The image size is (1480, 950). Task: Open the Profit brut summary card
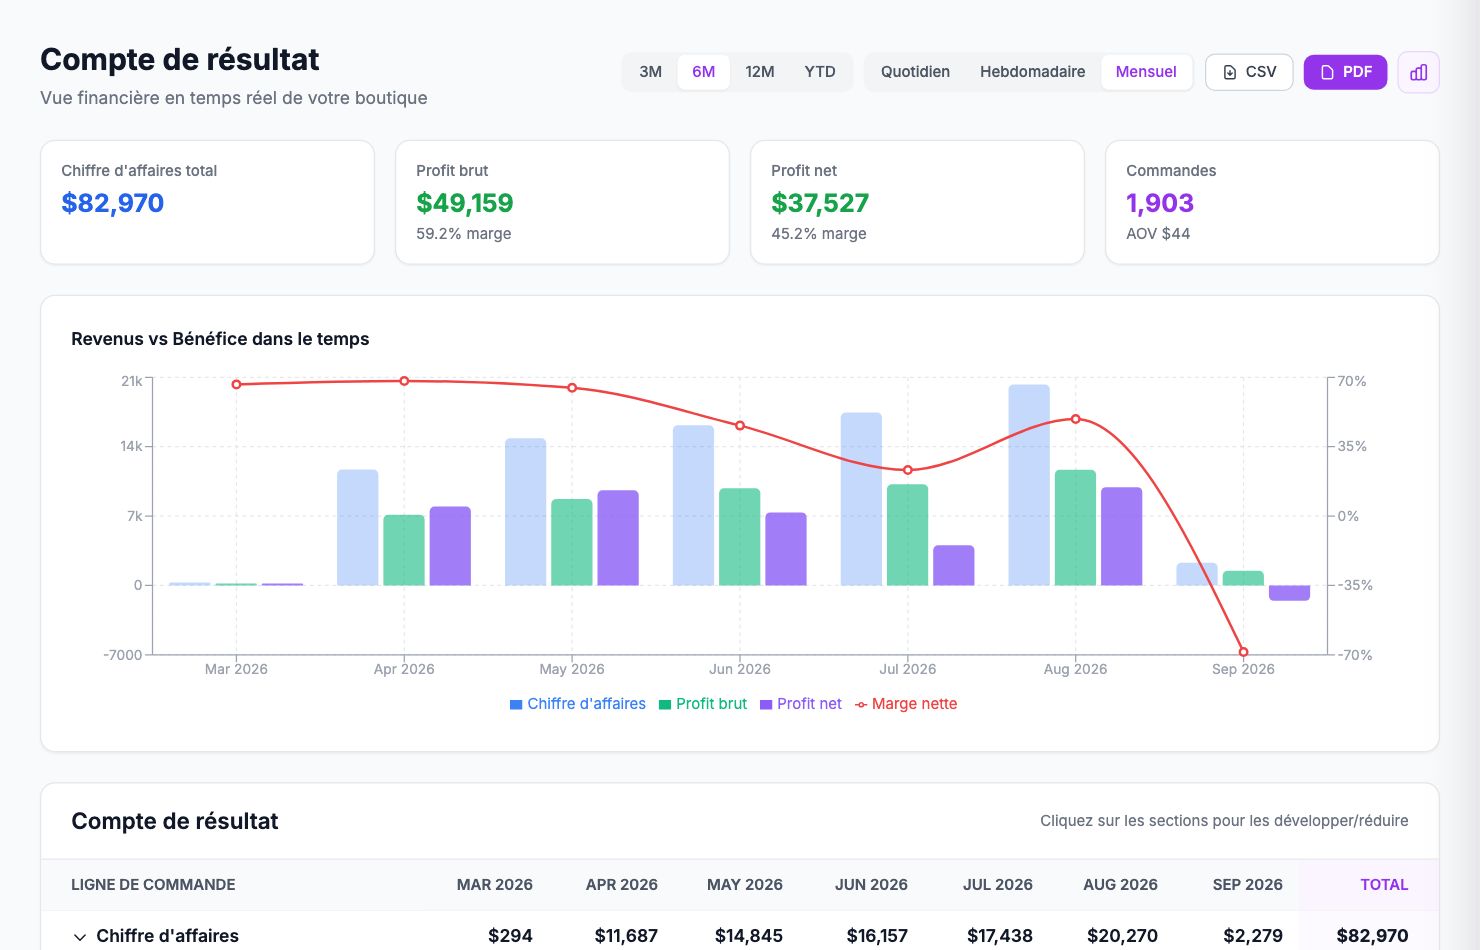562,202
